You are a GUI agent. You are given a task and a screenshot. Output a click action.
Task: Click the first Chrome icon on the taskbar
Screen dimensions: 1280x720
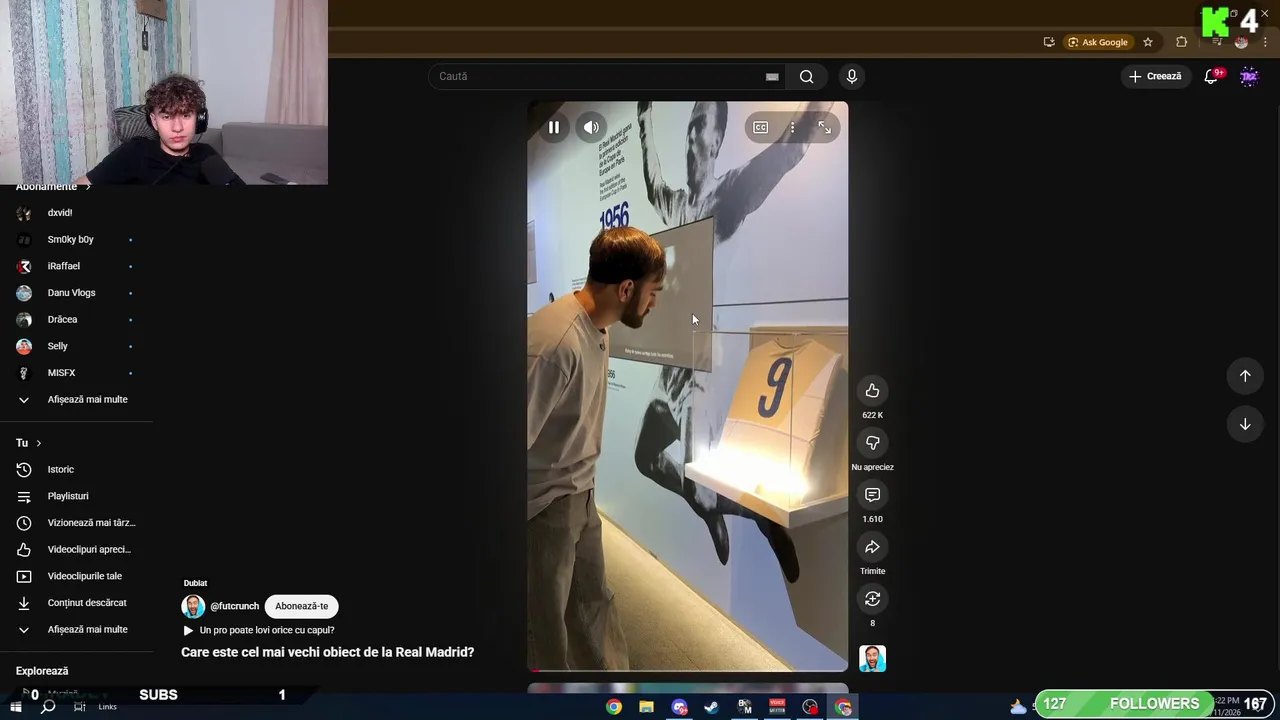(614, 707)
